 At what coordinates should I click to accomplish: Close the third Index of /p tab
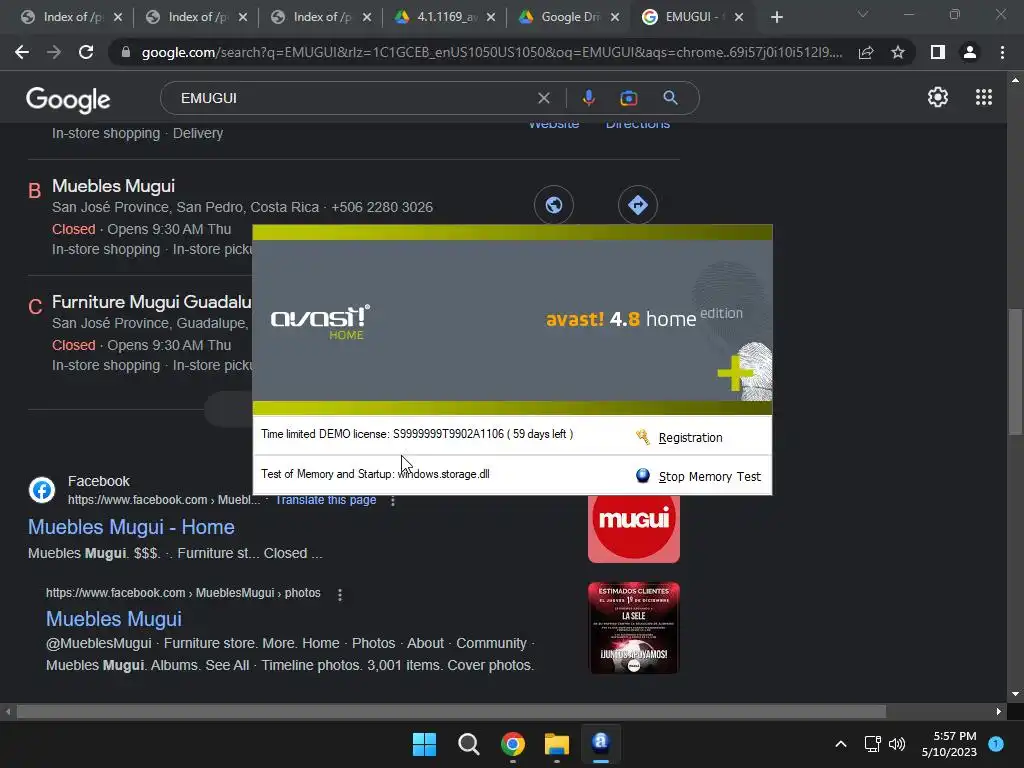(x=367, y=18)
